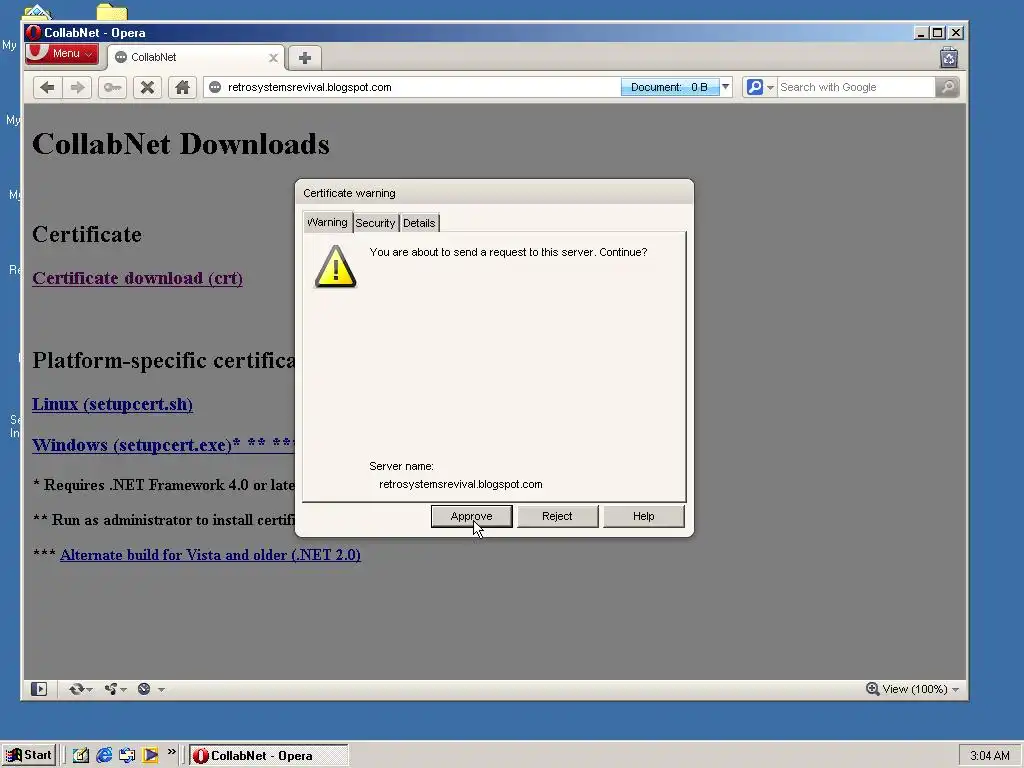Go to the Home page
The height and width of the screenshot is (768, 1024).
click(x=182, y=88)
